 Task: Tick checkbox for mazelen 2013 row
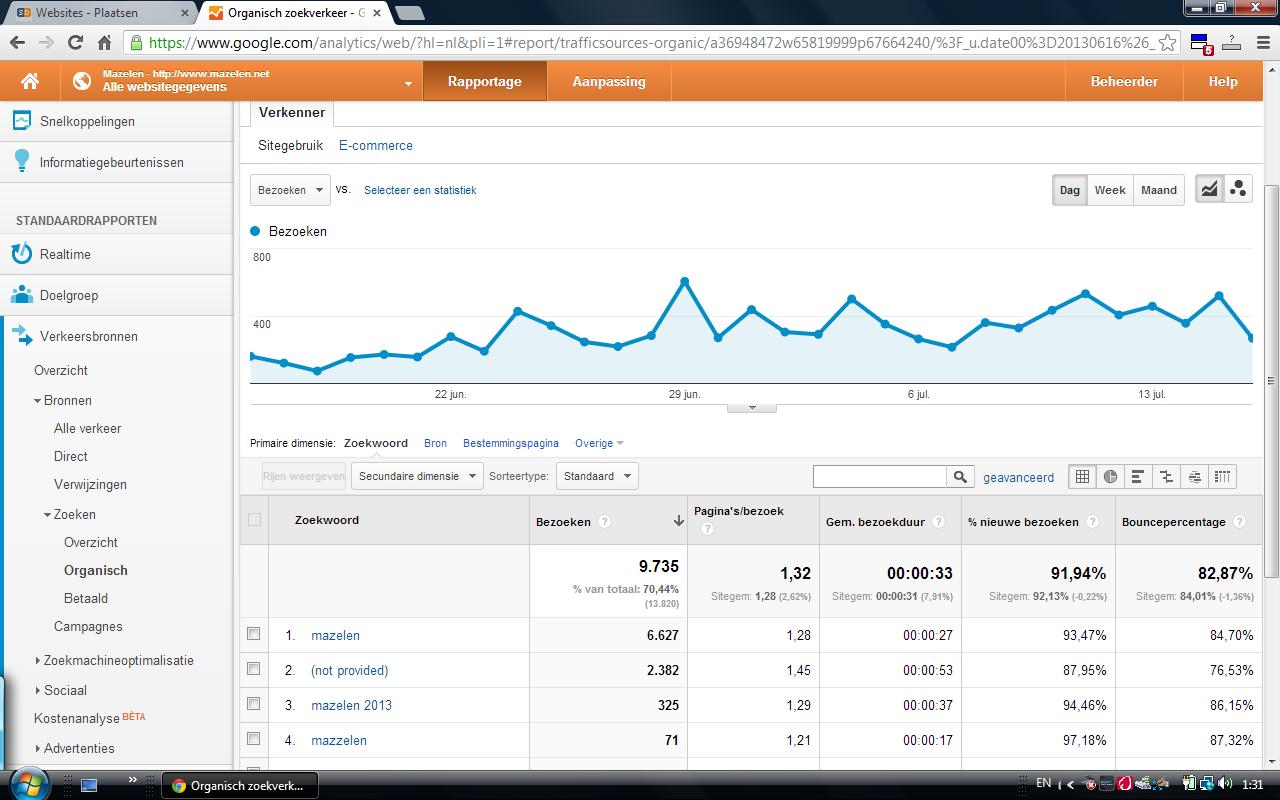tap(253, 704)
